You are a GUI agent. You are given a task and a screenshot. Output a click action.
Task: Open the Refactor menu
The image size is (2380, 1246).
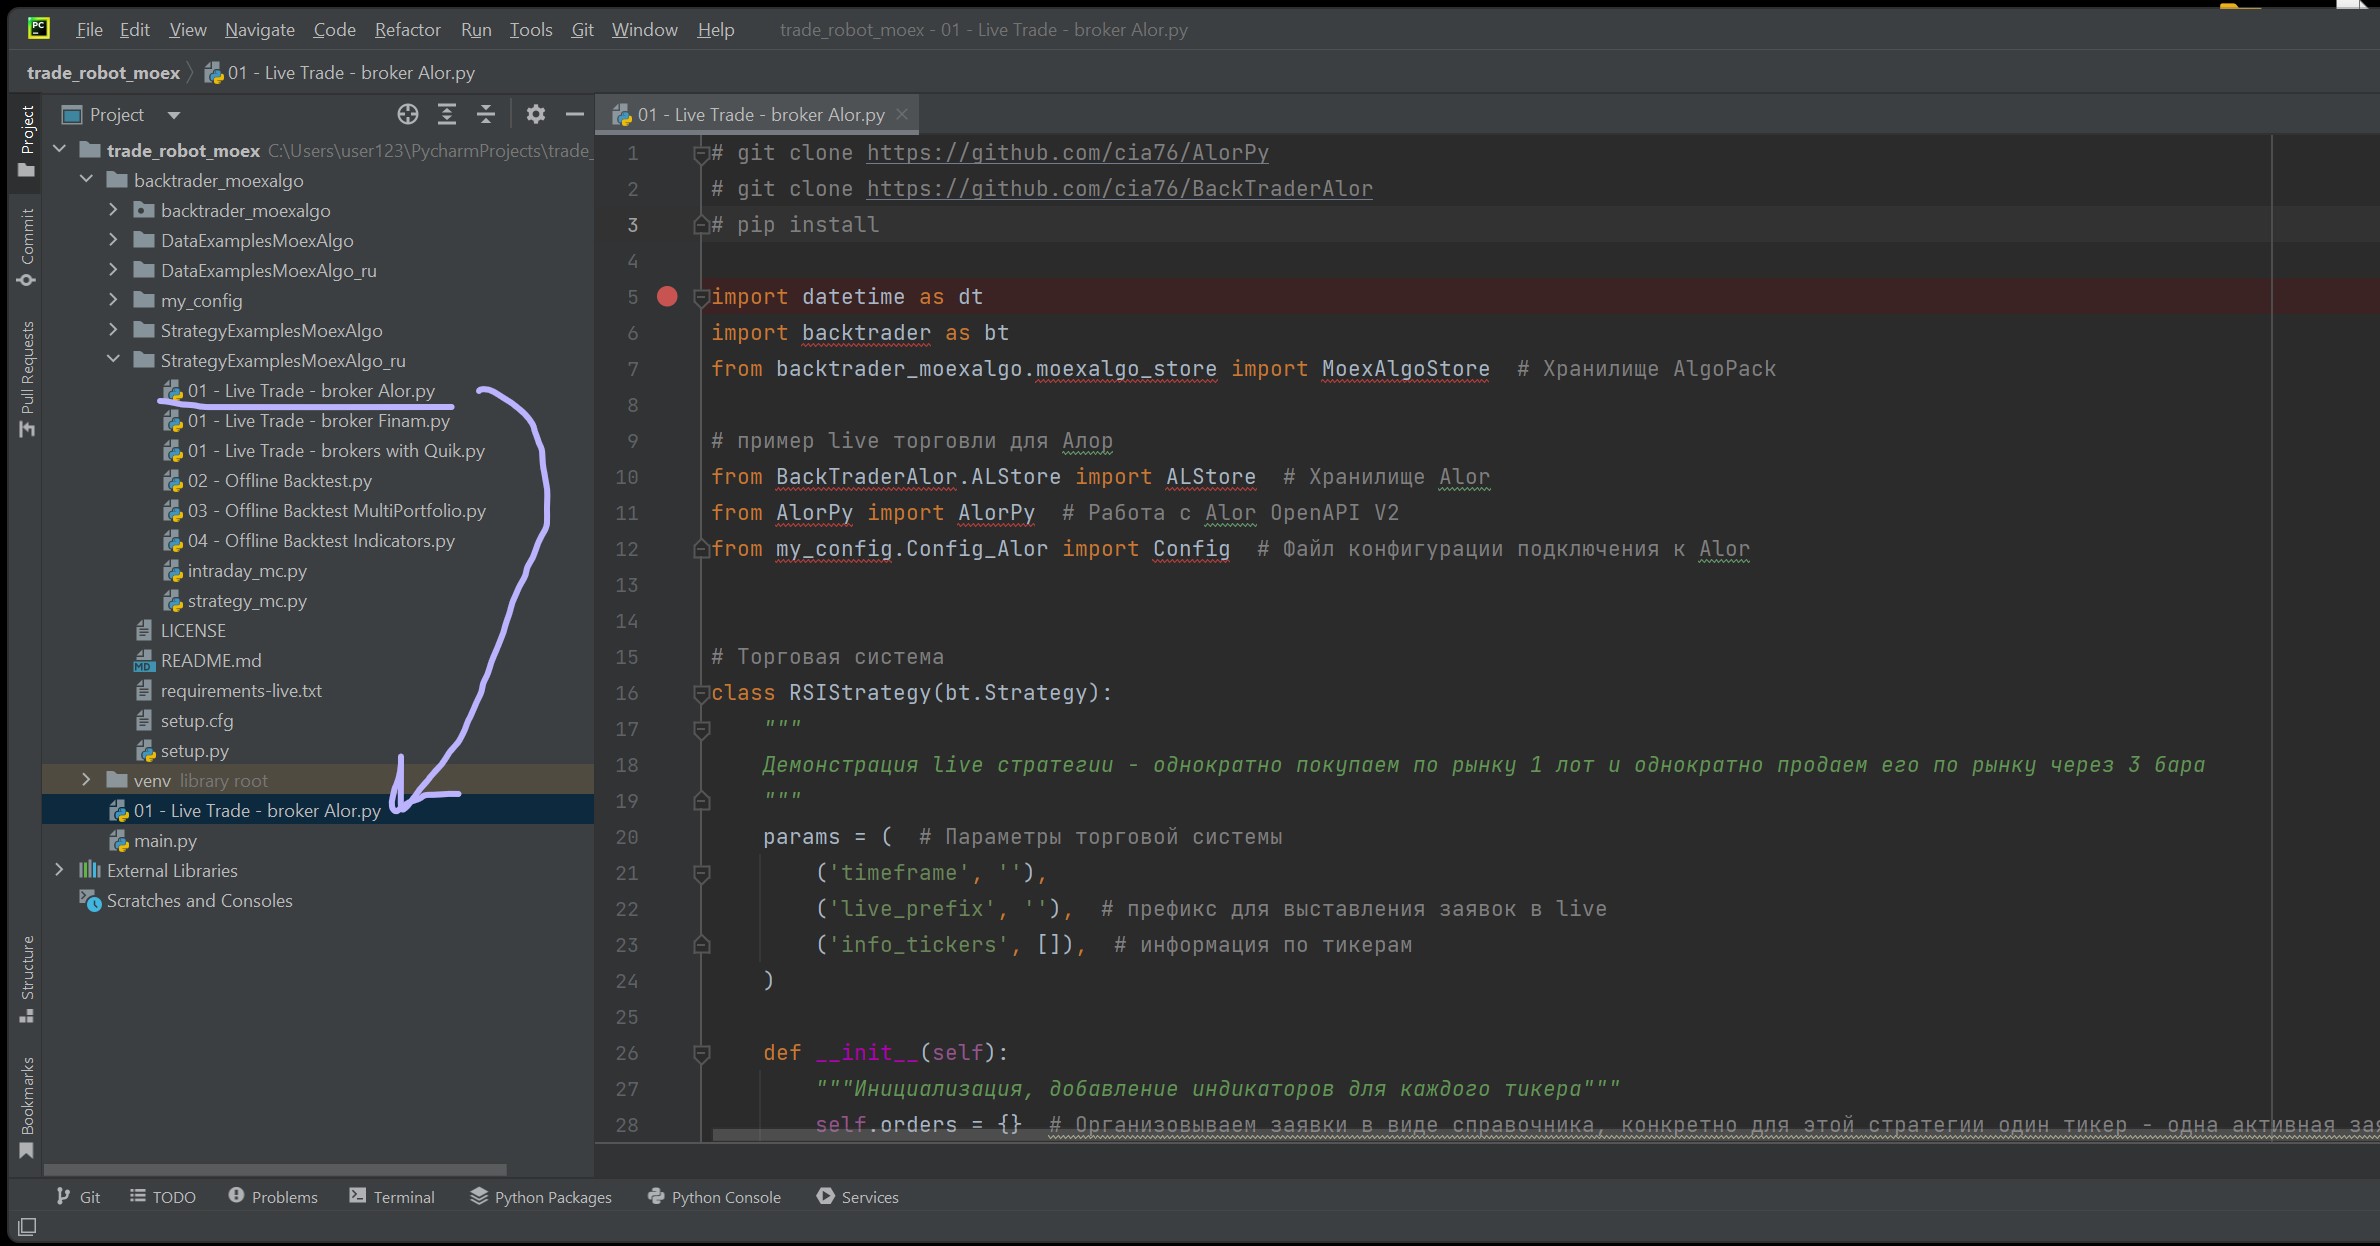click(x=407, y=30)
